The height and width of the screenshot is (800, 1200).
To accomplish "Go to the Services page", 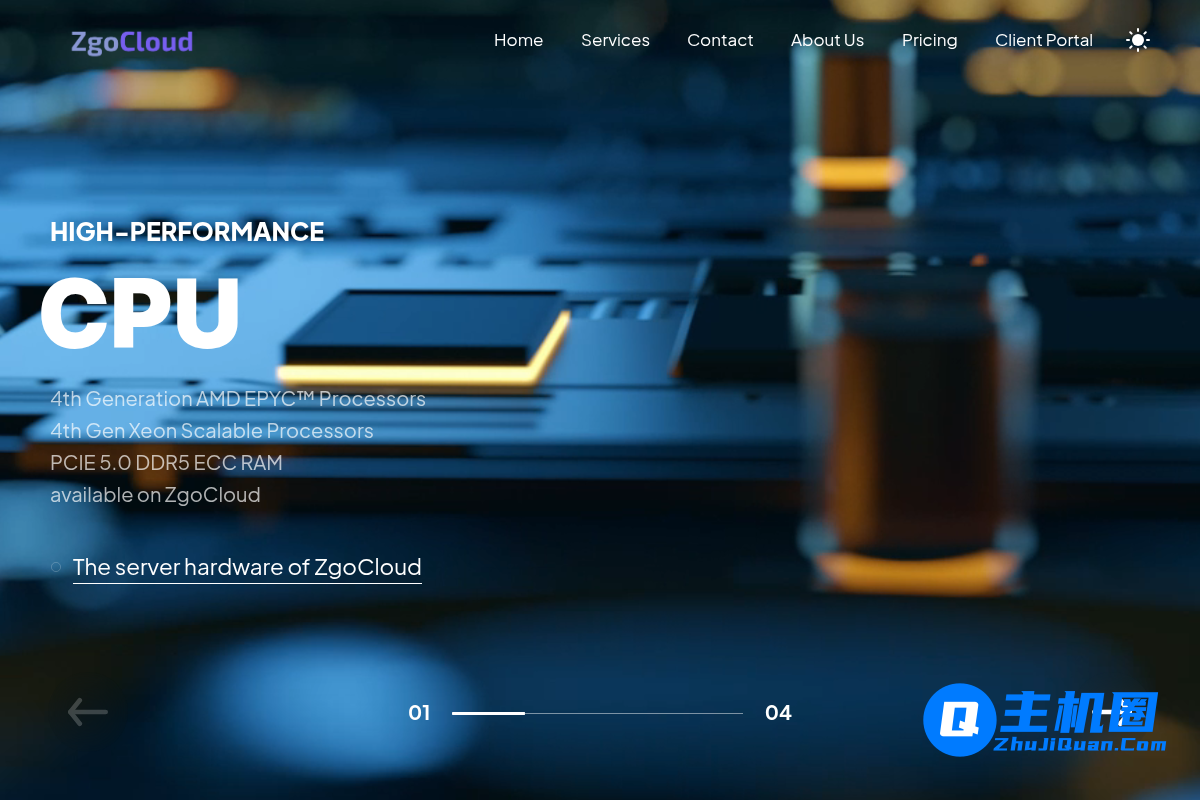I will [x=615, y=40].
